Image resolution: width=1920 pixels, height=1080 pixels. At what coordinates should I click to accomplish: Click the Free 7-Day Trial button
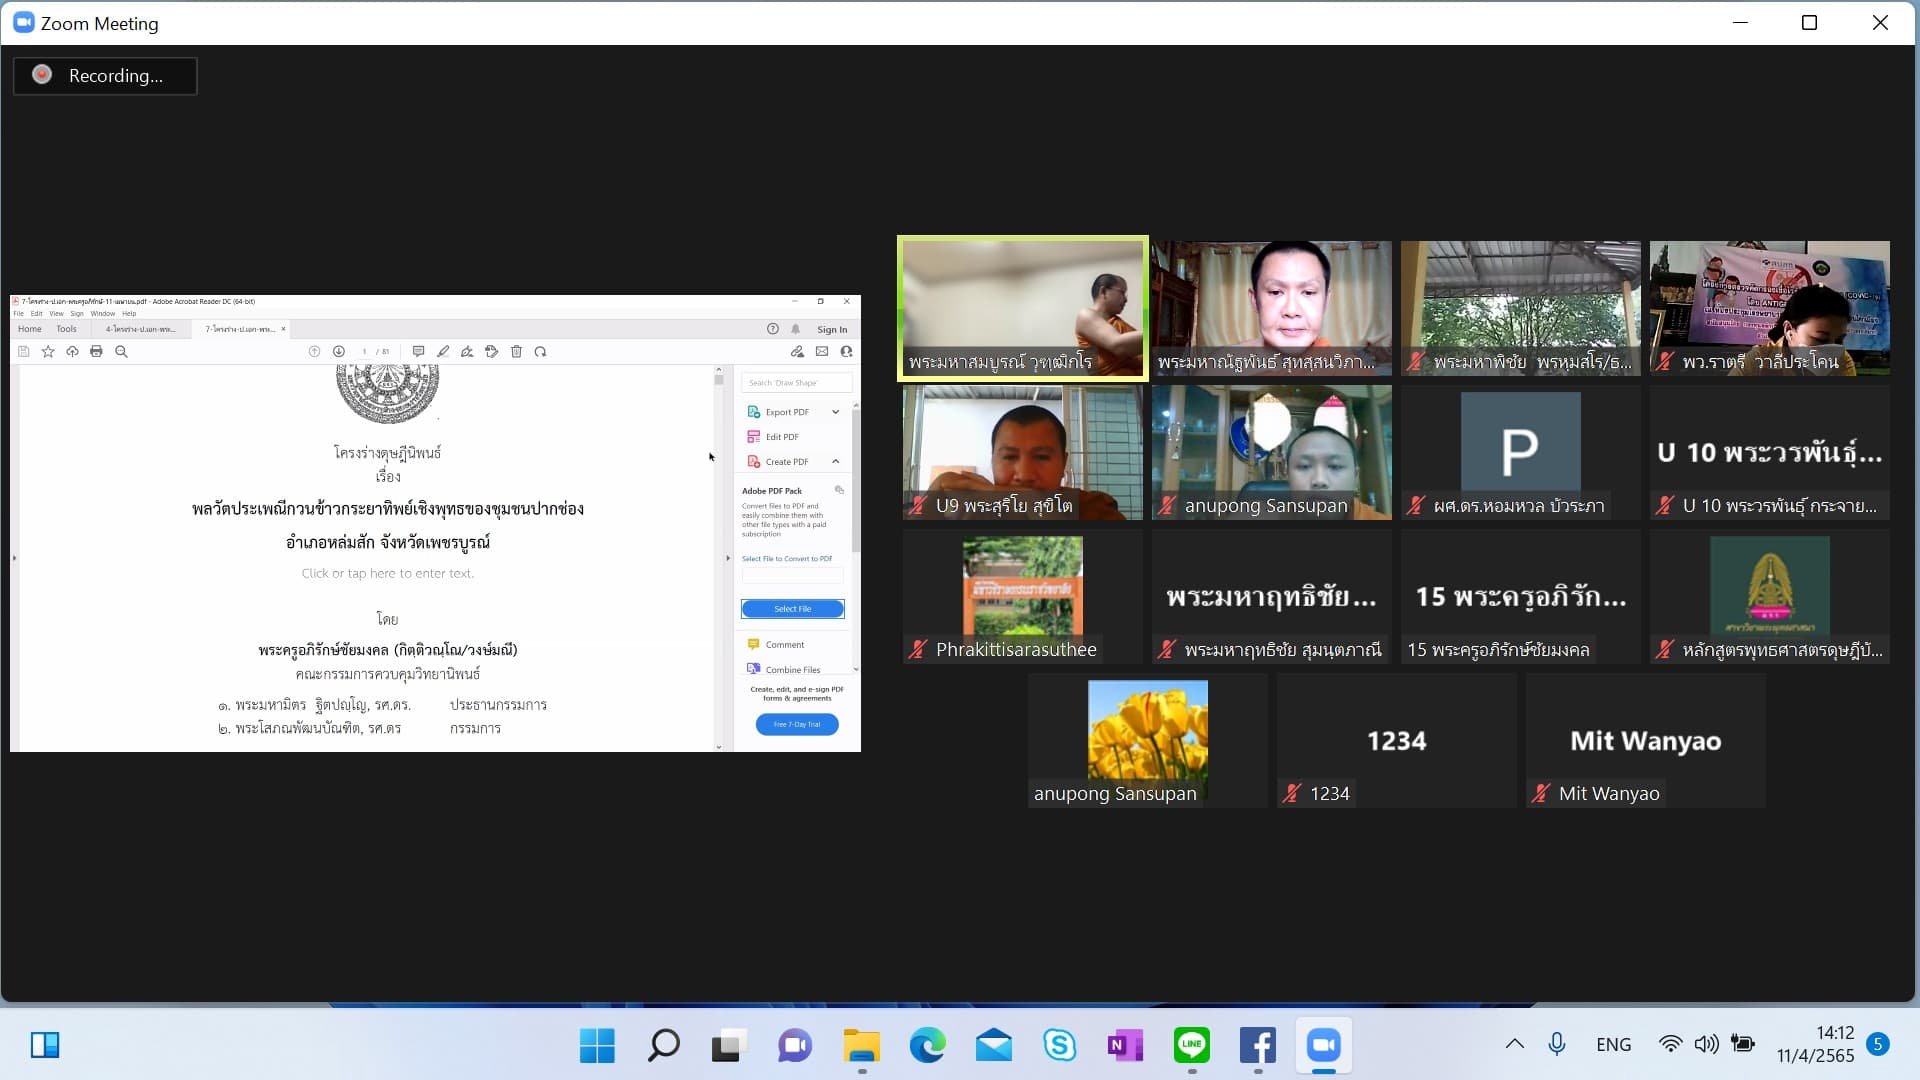797,724
